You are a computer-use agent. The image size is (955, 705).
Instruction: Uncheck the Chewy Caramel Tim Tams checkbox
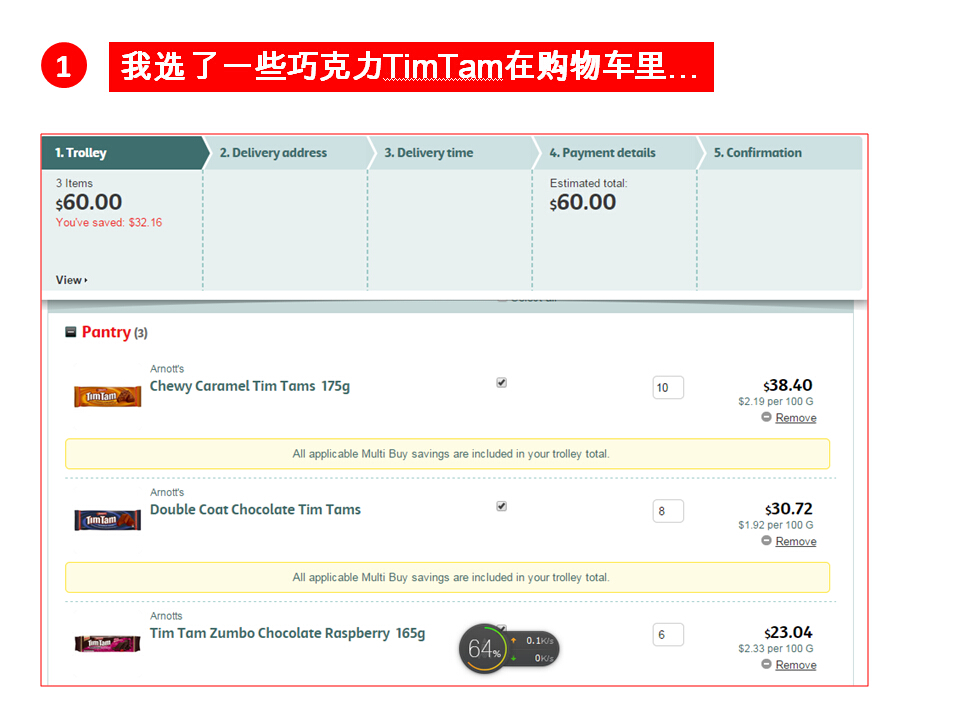(x=501, y=382)
